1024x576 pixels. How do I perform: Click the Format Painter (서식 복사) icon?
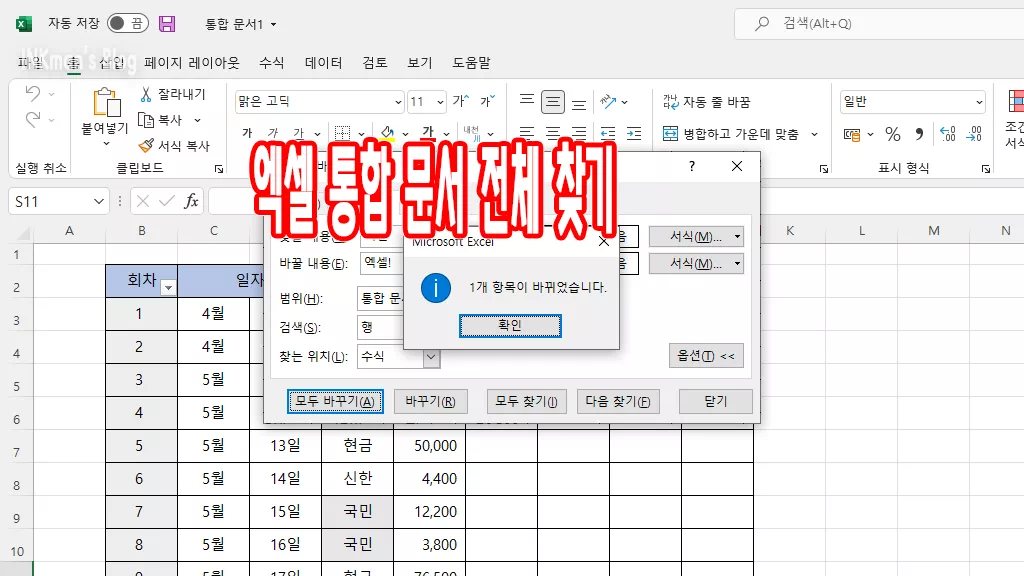pyautogui.click(x=146, y=145)
